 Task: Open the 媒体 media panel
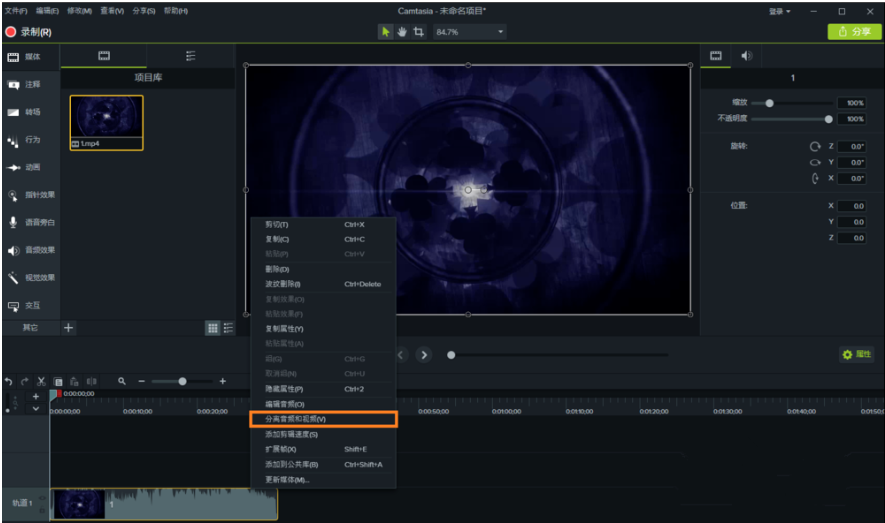pyautogui.click(x=31, y=57)
